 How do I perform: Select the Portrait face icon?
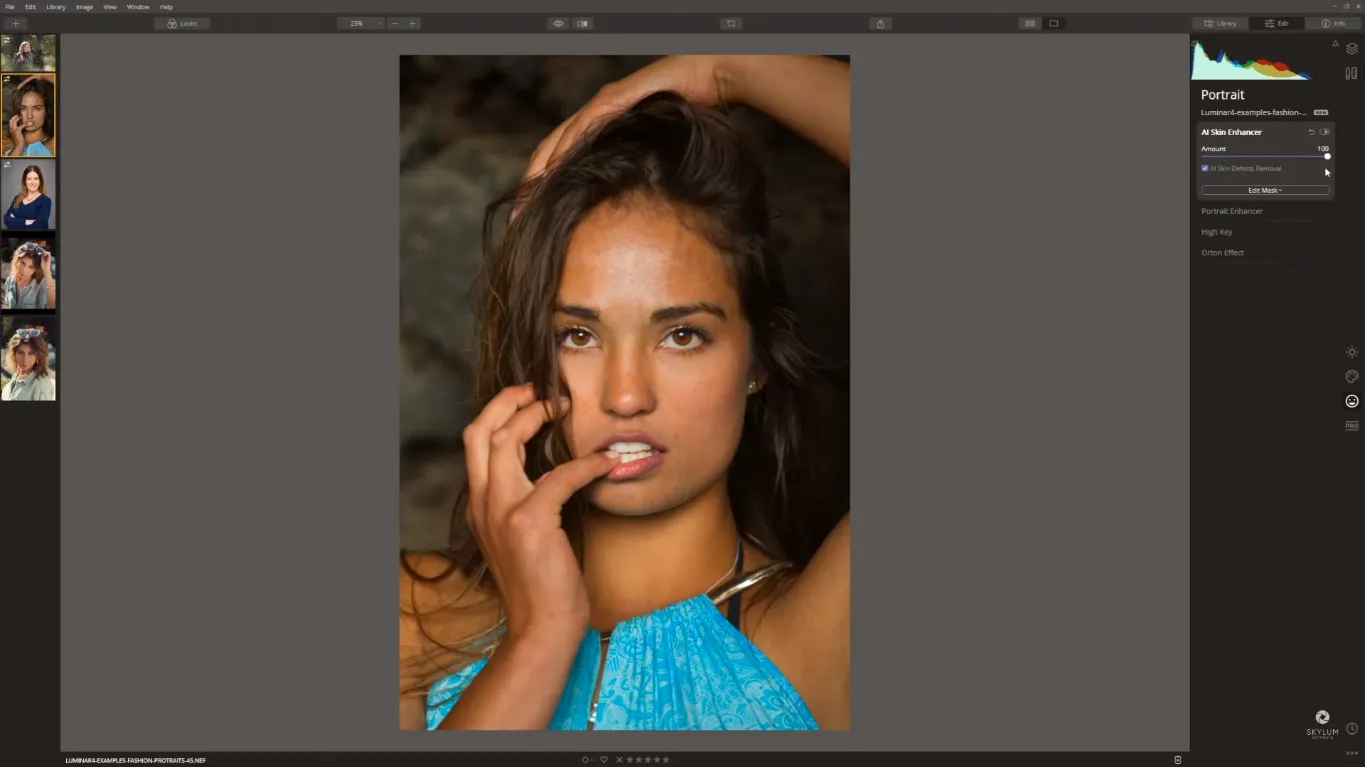(1351, 401)
